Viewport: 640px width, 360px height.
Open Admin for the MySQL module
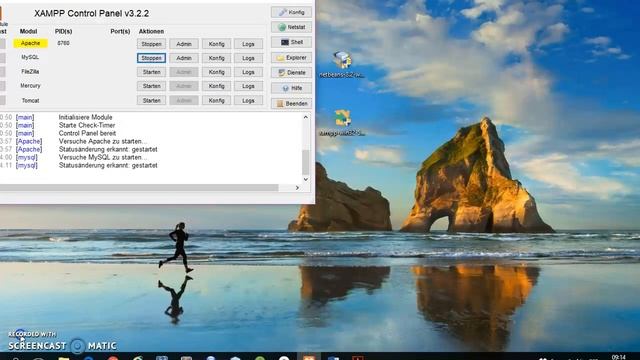pos(184,58)
